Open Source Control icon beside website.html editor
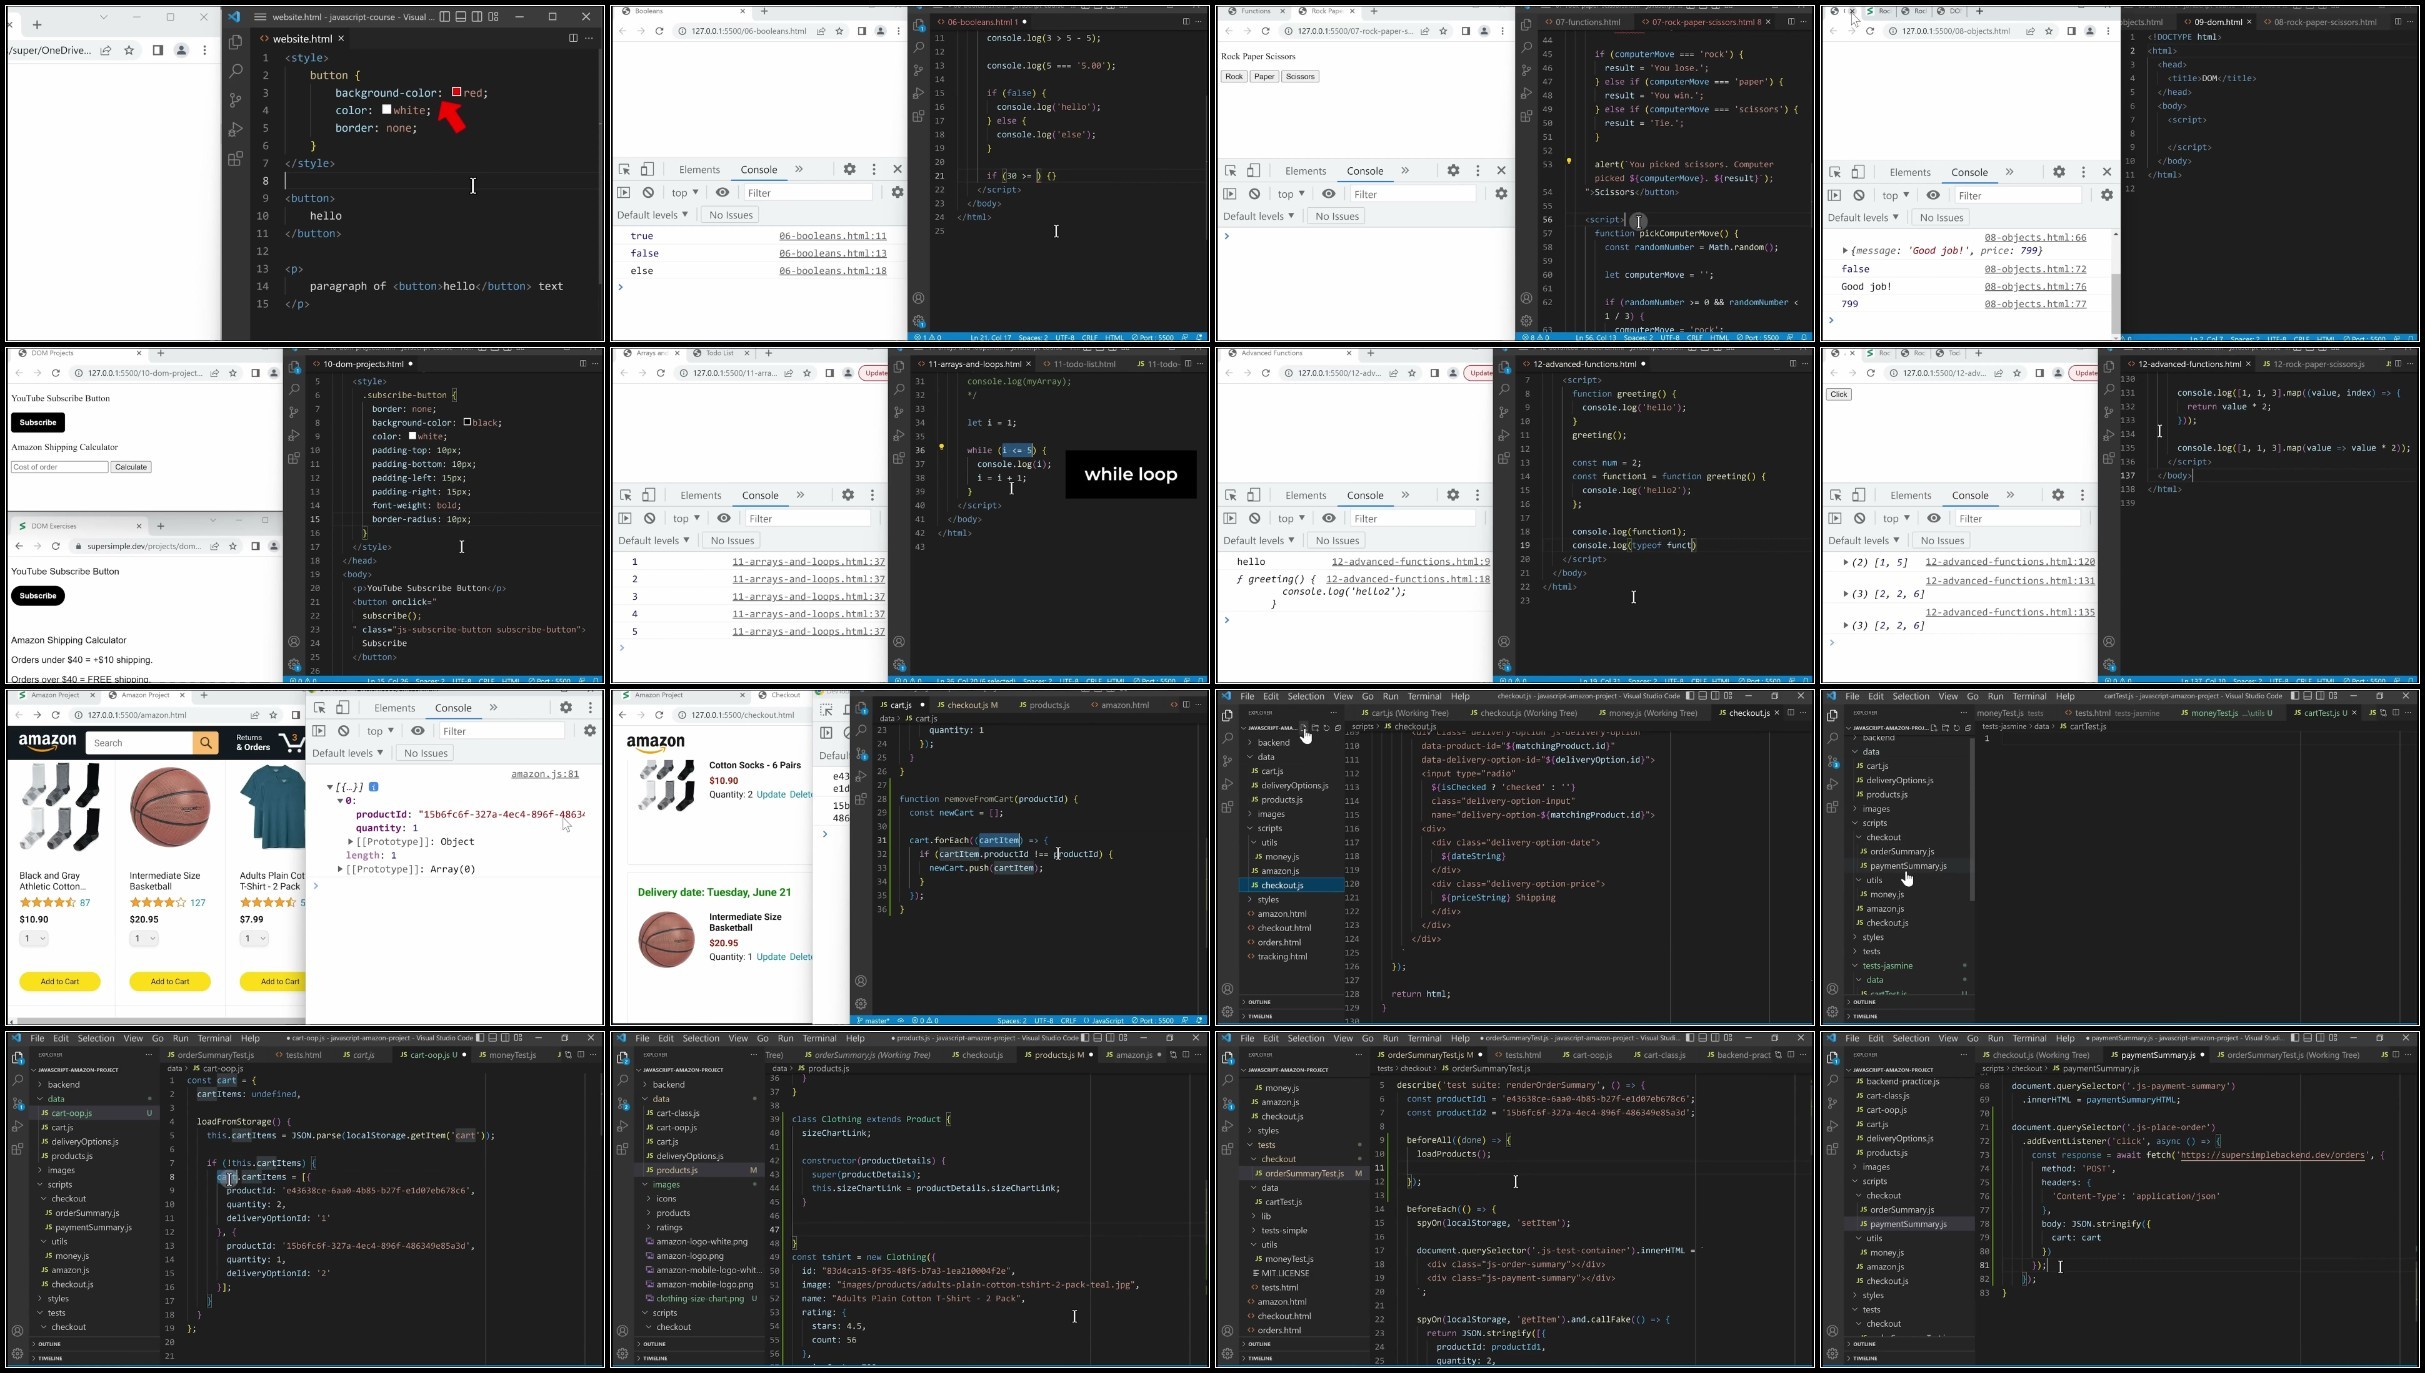2425x1373 pixels. point(235,100)
